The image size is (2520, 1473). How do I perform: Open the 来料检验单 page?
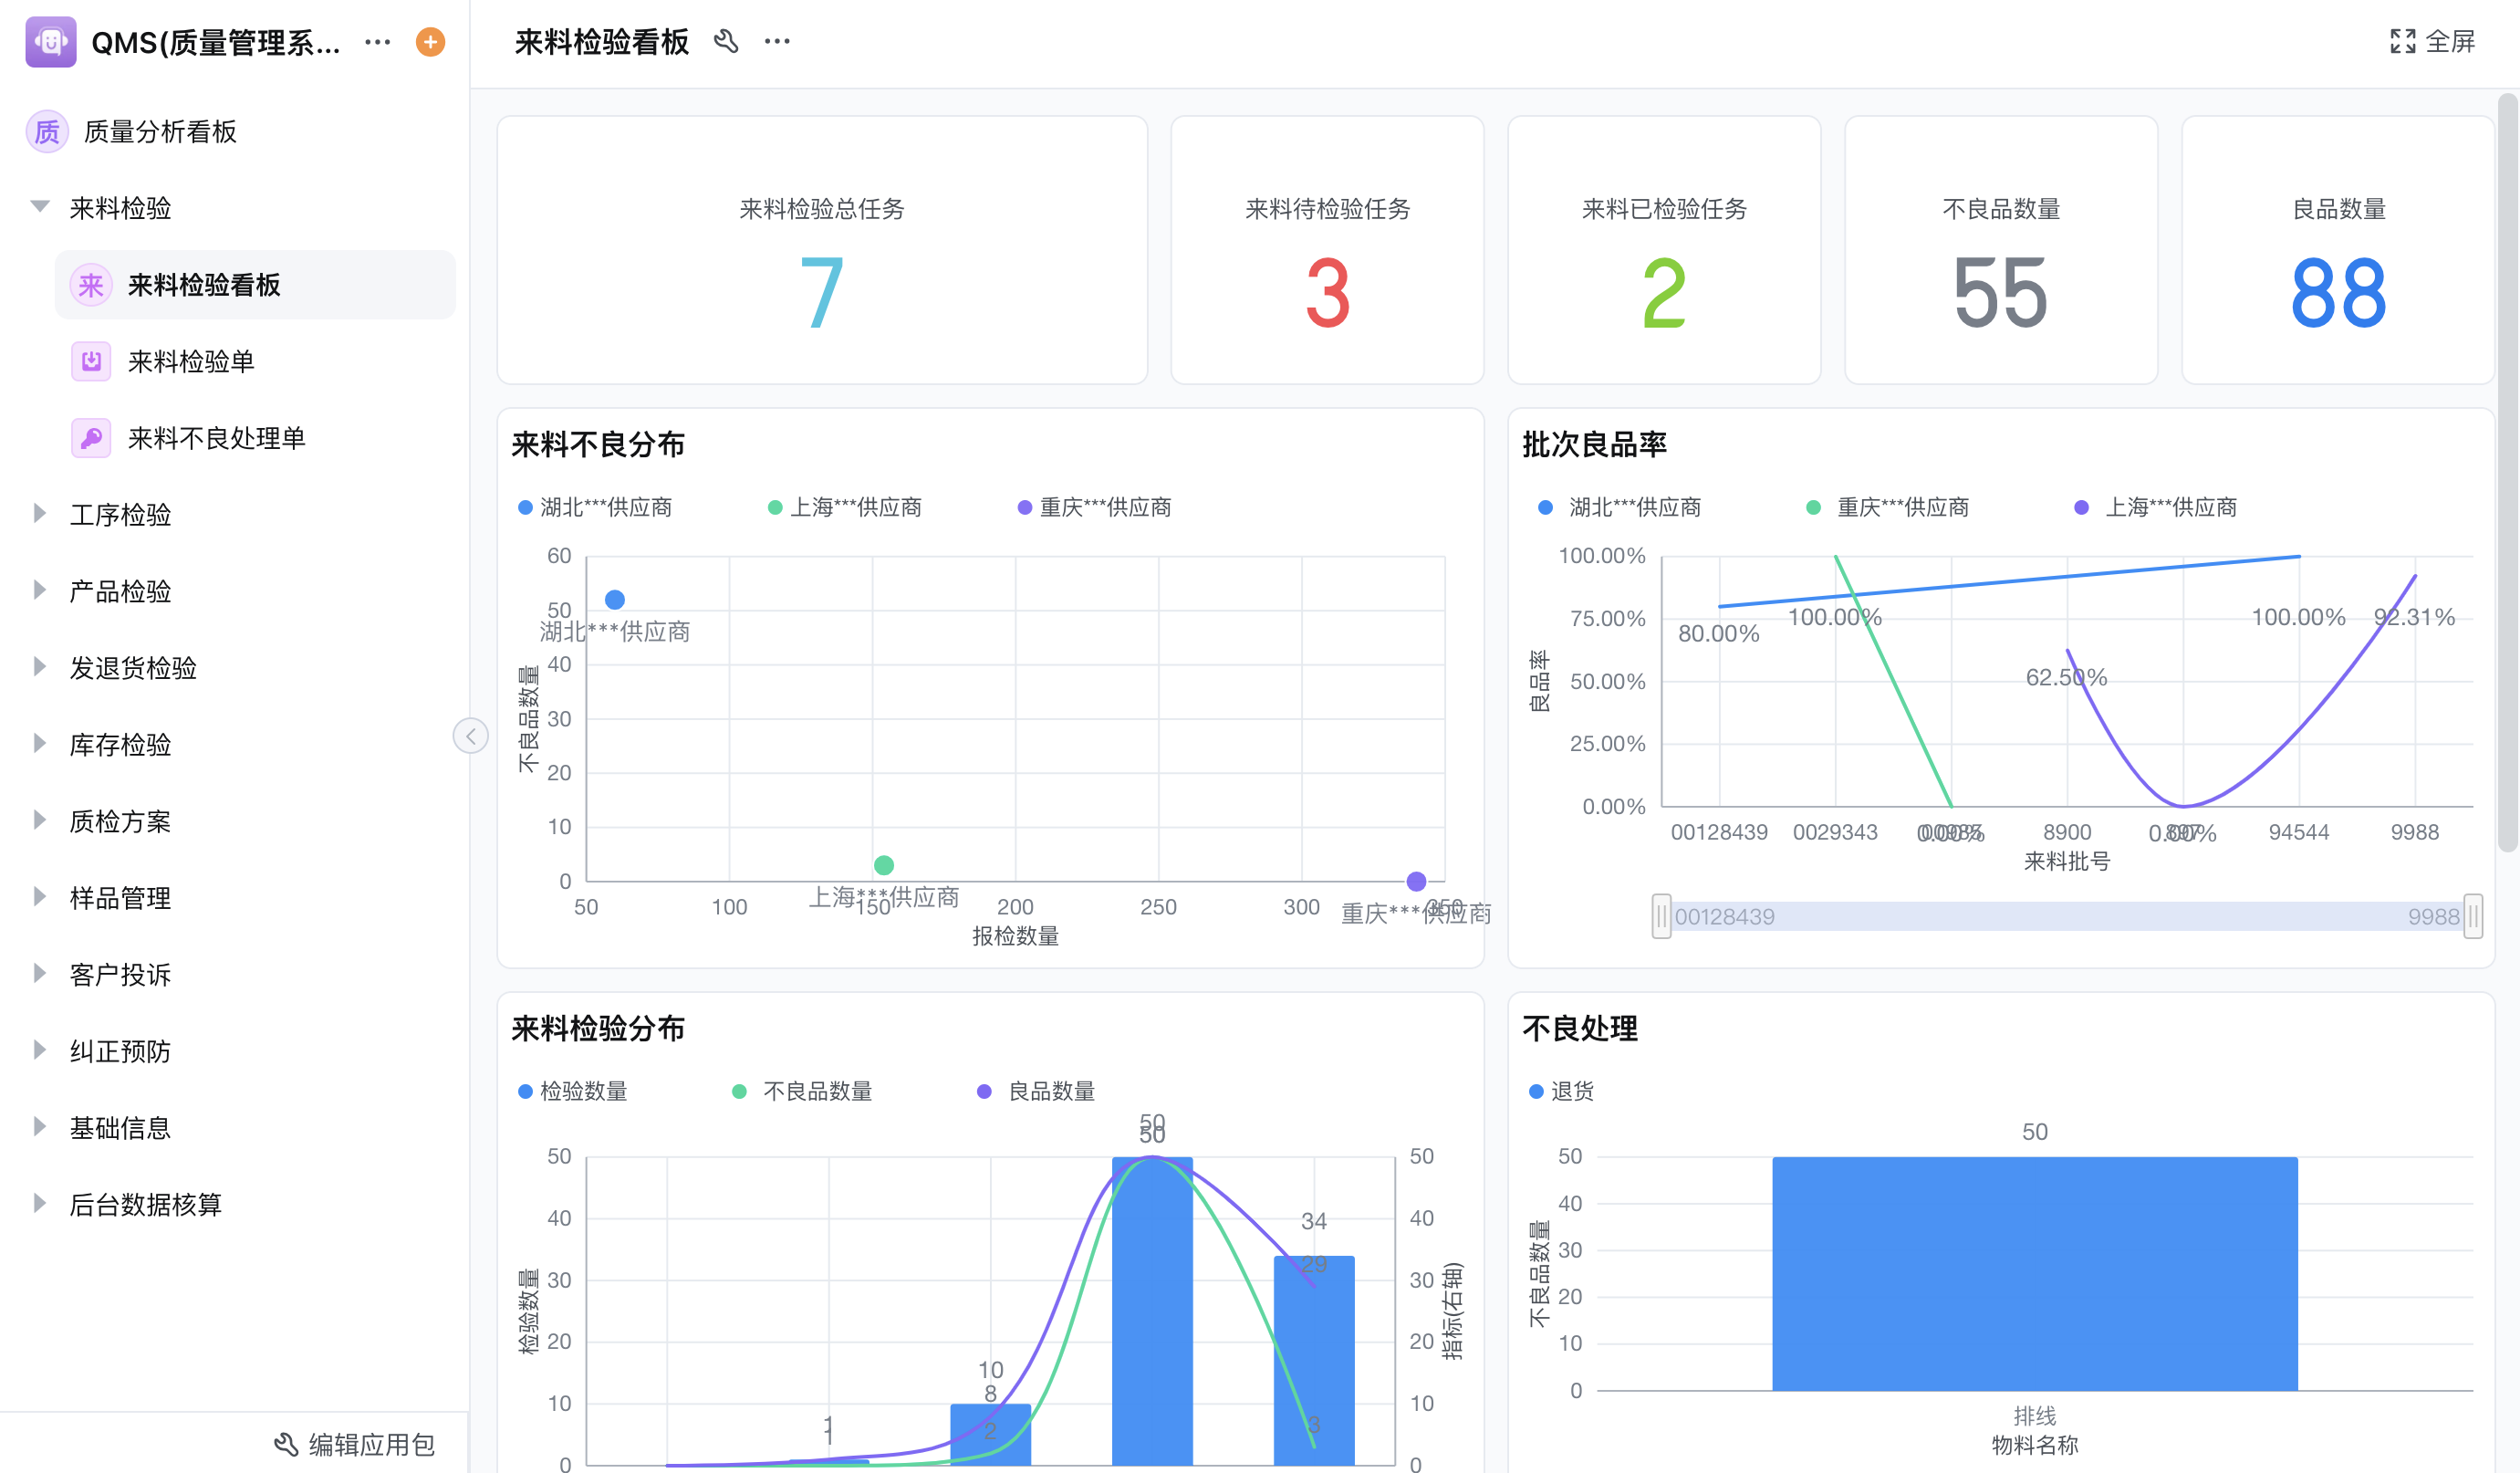190,361
